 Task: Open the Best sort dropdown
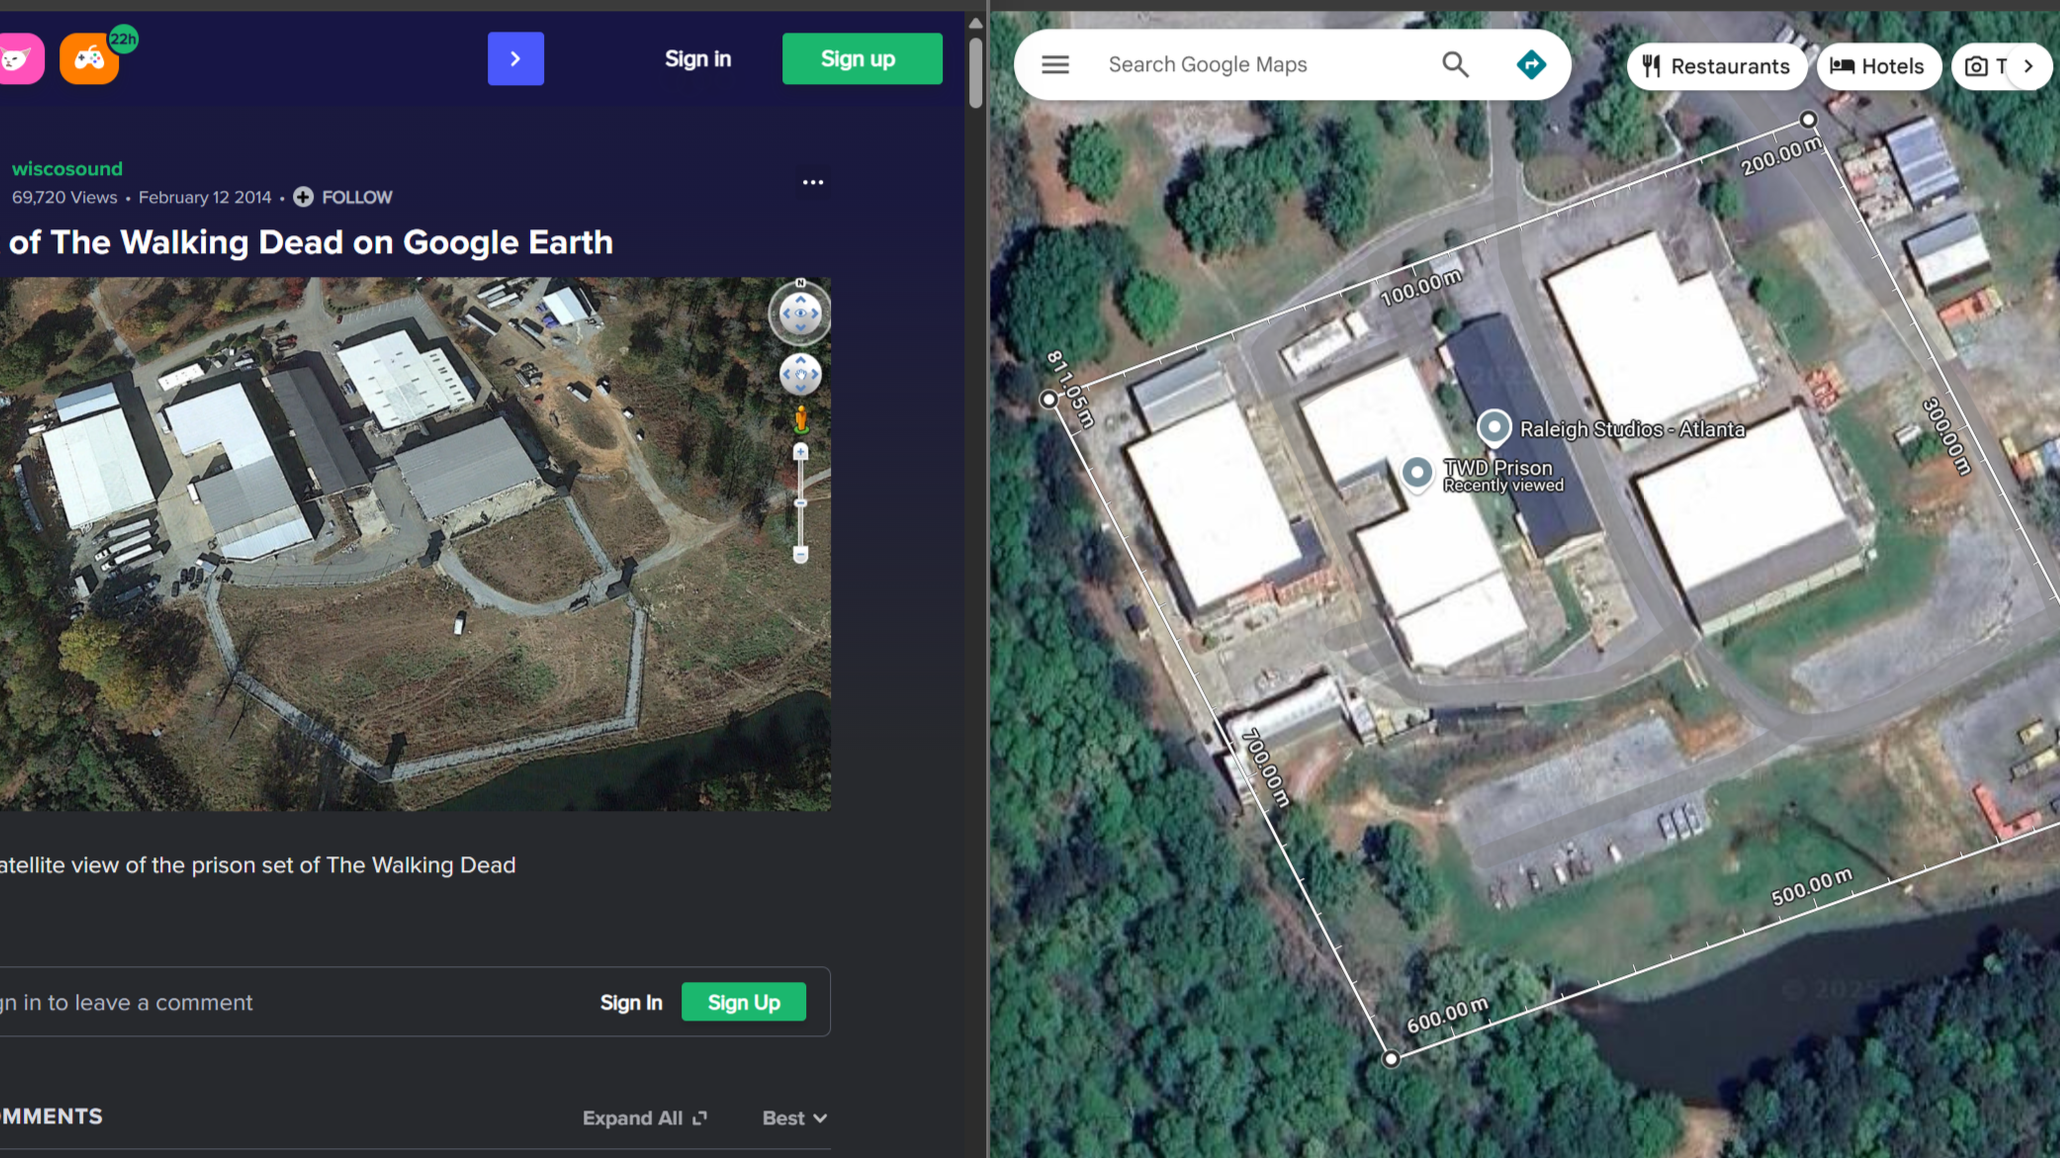click(x=794, y=1118)
